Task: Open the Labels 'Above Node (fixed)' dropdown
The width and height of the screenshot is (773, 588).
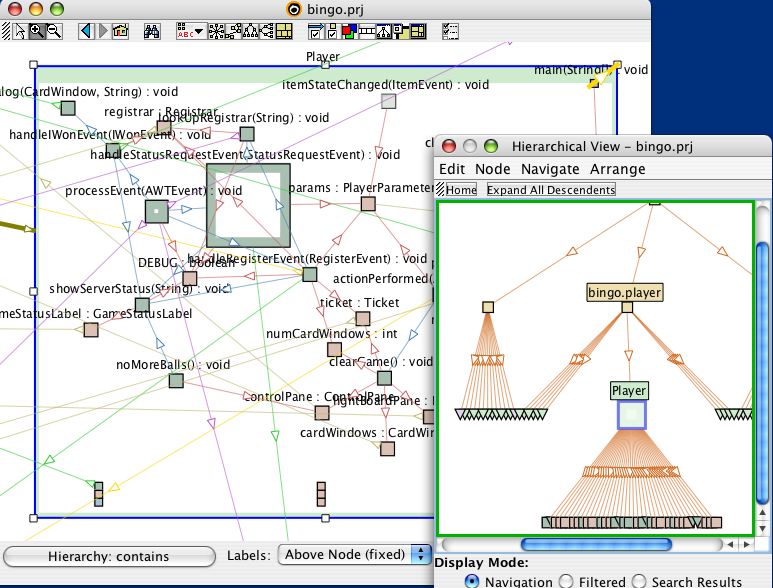Action: pos(354,555)
